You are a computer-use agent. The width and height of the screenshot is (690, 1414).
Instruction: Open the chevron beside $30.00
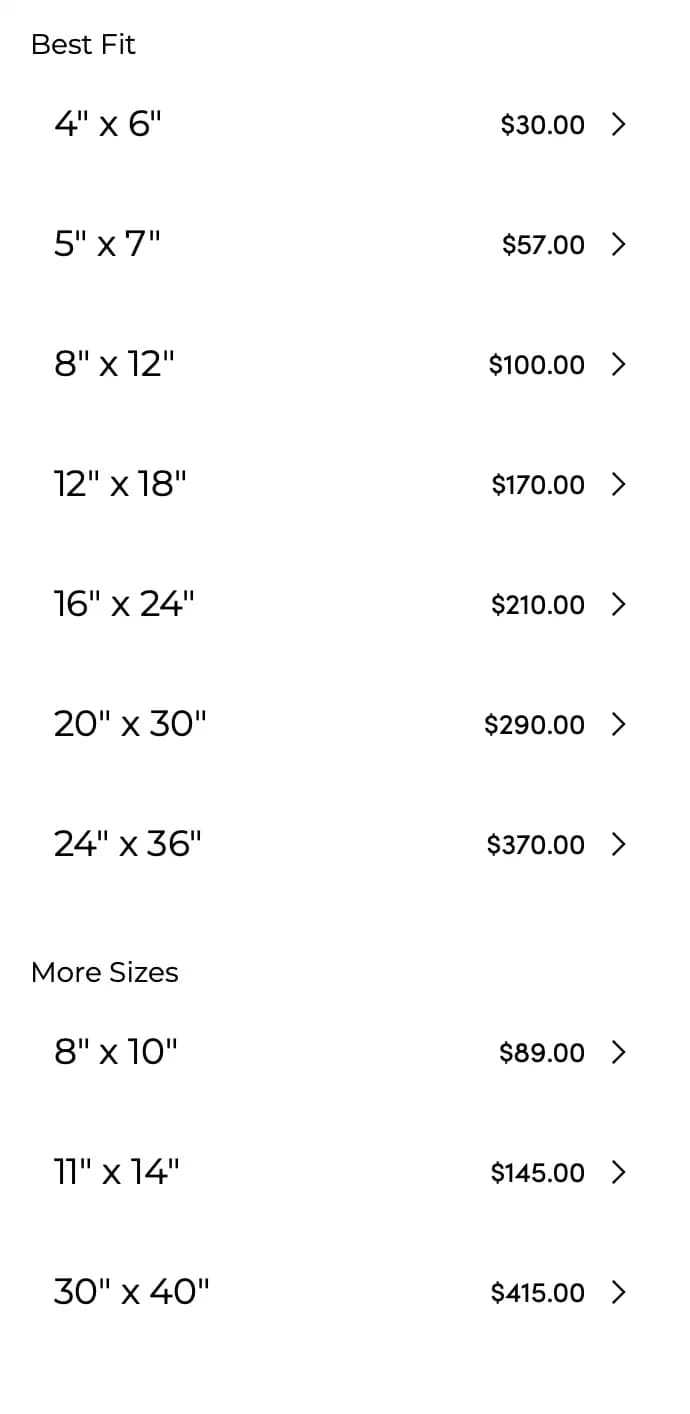618,125
